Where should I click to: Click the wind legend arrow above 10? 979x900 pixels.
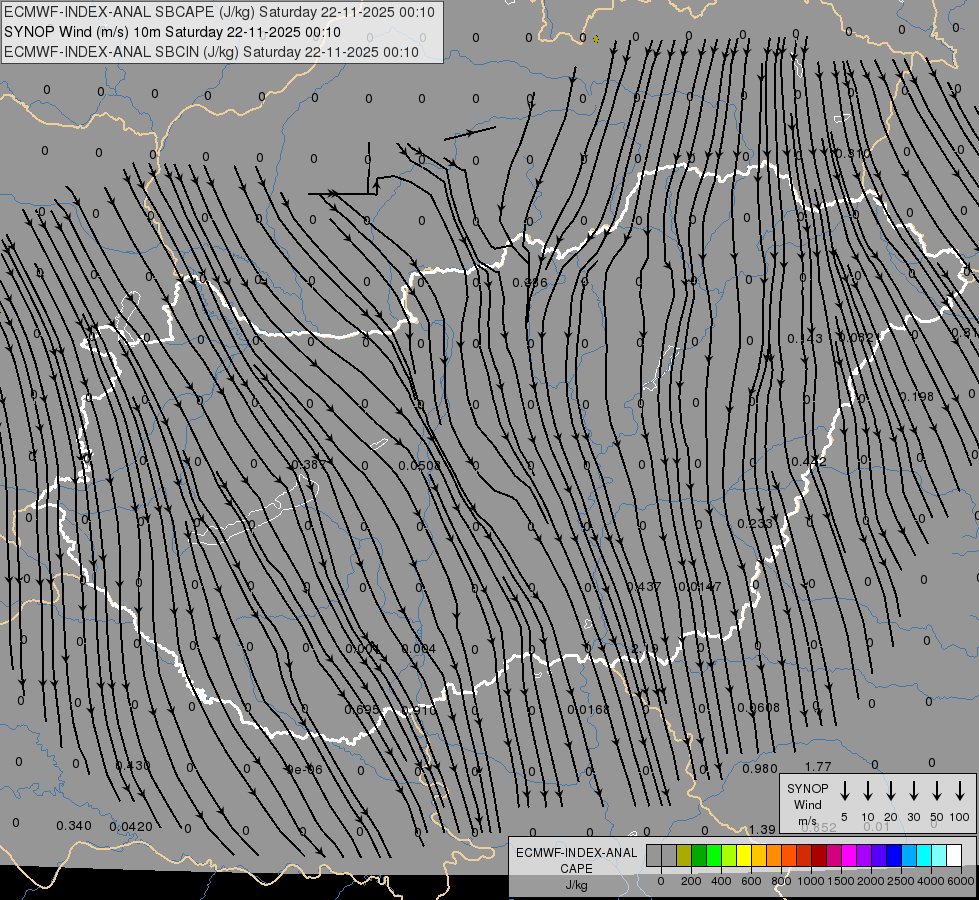coord(868,791)
